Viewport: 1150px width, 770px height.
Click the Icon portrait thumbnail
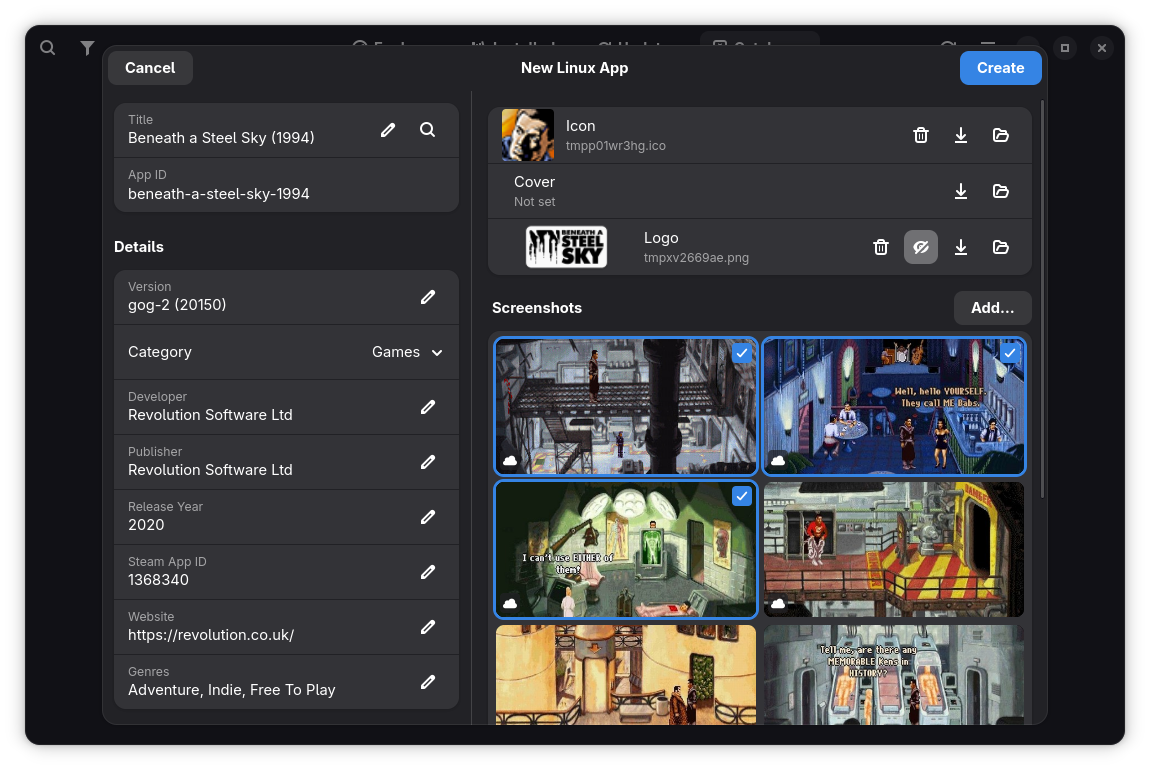[x=528, y=135]
